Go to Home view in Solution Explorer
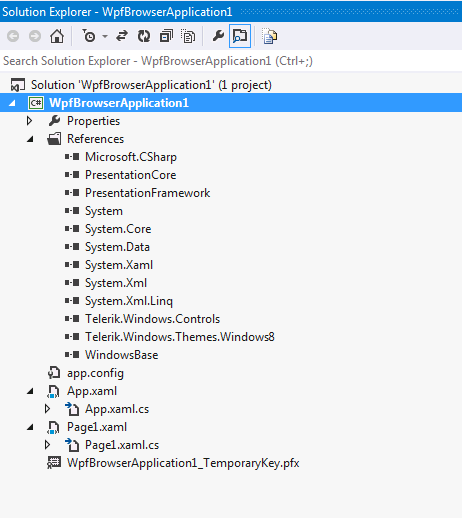Image resolution: width=462 pixels, height=518 pixels. pyautogui.click(x=57, y=36)
